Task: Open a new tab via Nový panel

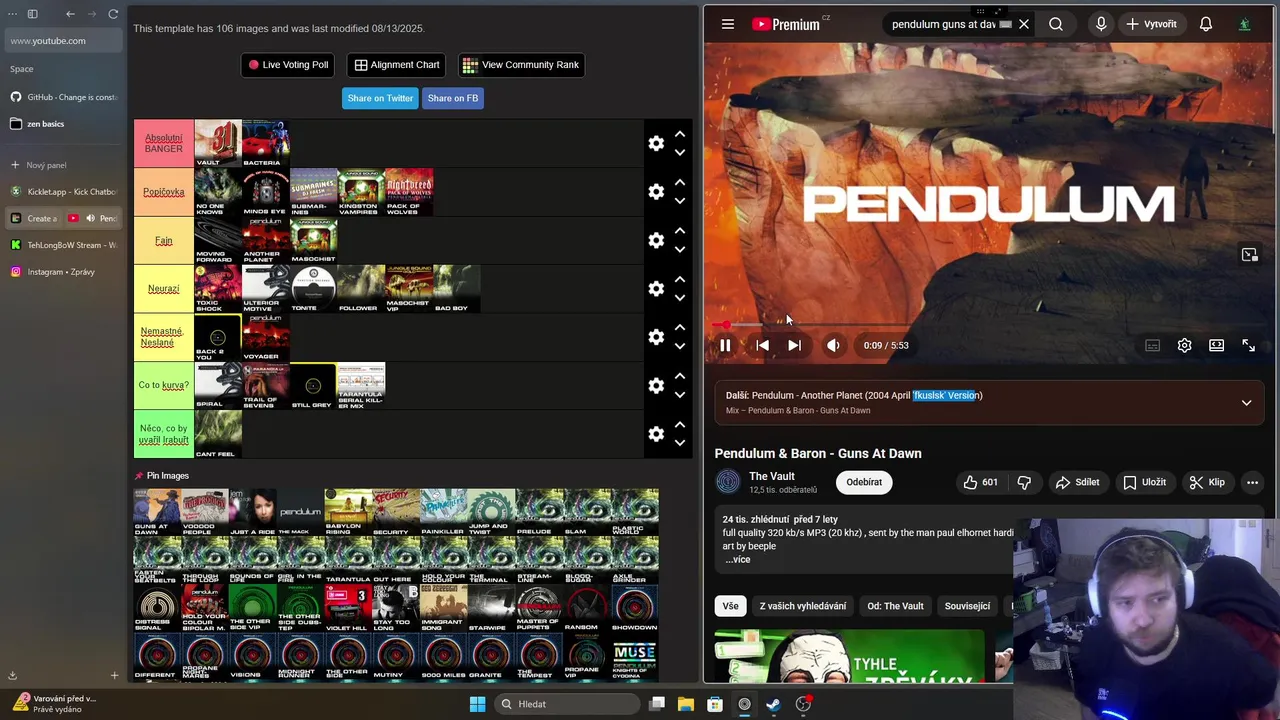Action: tap(63, 165)
